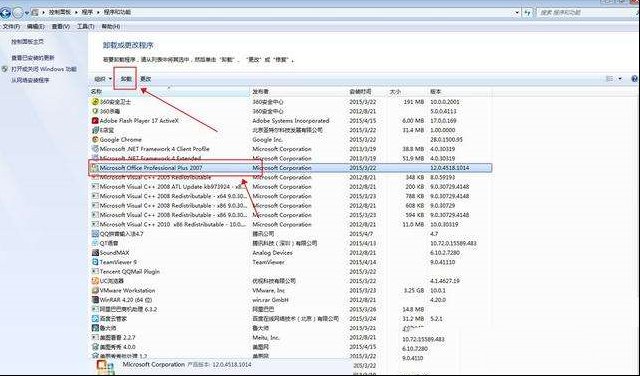Open the 控制面板主页 link

pos(27,42)
